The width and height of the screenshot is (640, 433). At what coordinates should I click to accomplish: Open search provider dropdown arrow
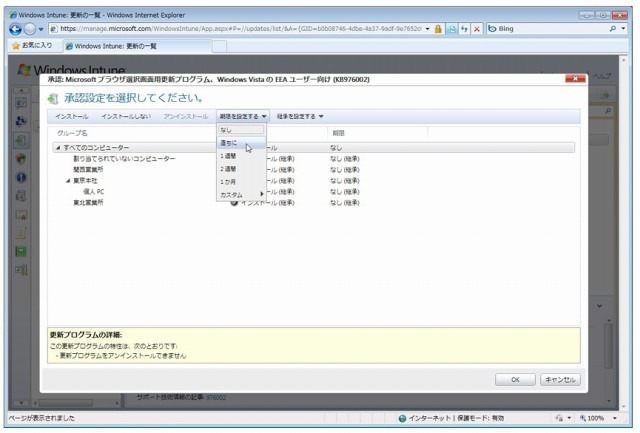pos(623,29)
